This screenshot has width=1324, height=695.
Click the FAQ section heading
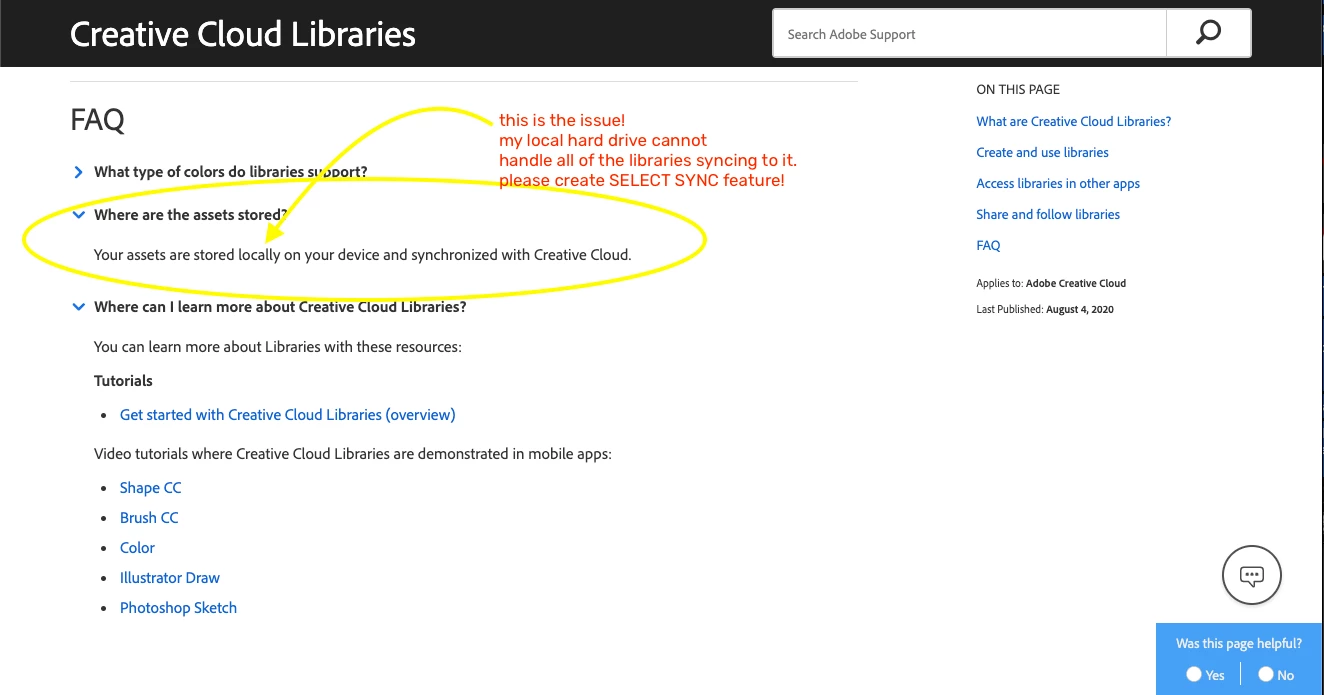tap(97, 120)
